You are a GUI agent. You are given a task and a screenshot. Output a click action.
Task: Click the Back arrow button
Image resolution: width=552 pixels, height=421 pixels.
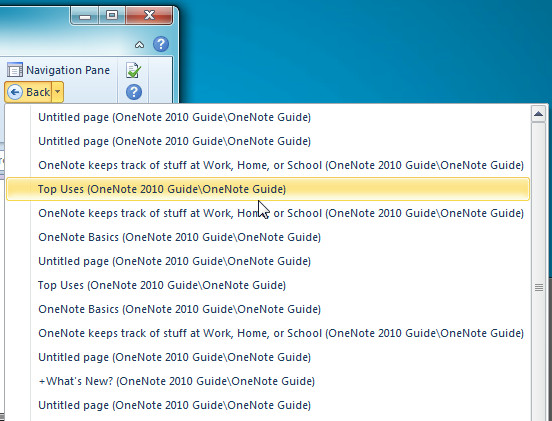(x=29, y=92)
